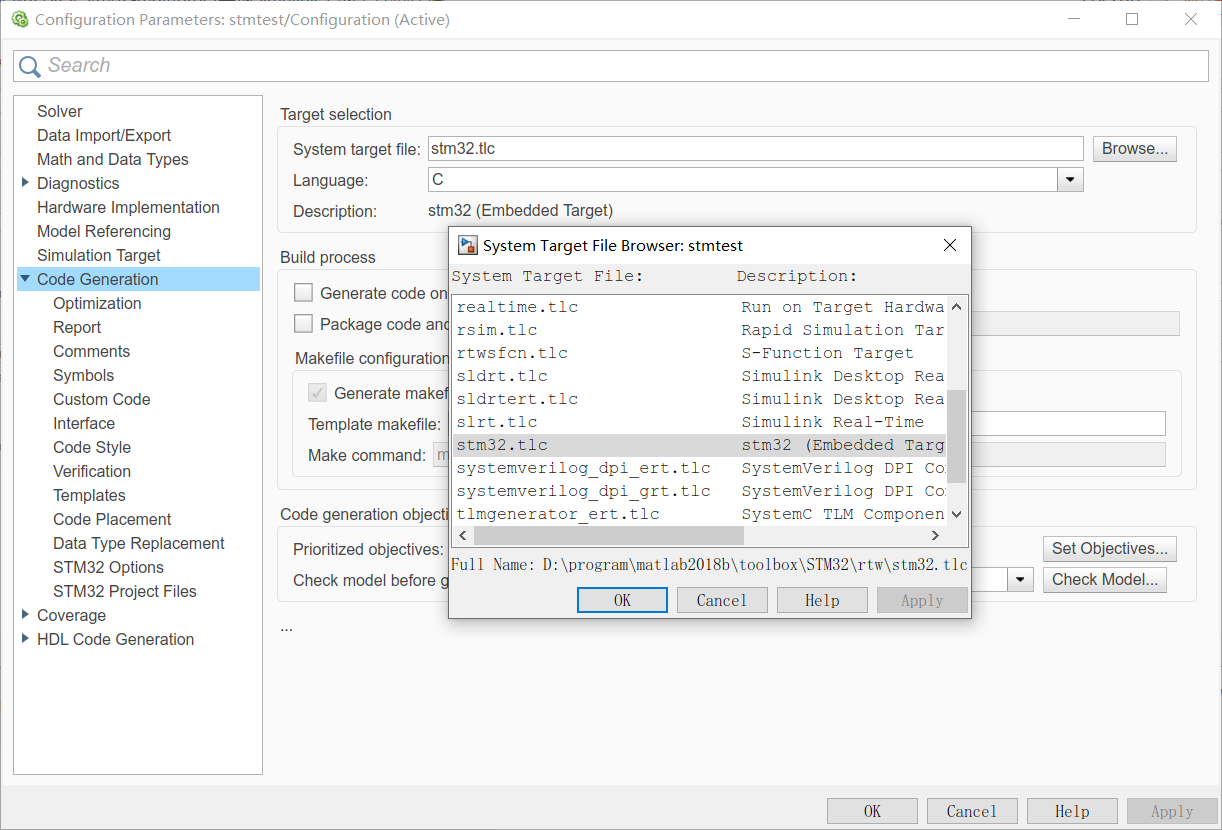This screenshot has height=830, width=1222.
Task: Click the Set Objectives button
Action: (x=1109, y=548)
